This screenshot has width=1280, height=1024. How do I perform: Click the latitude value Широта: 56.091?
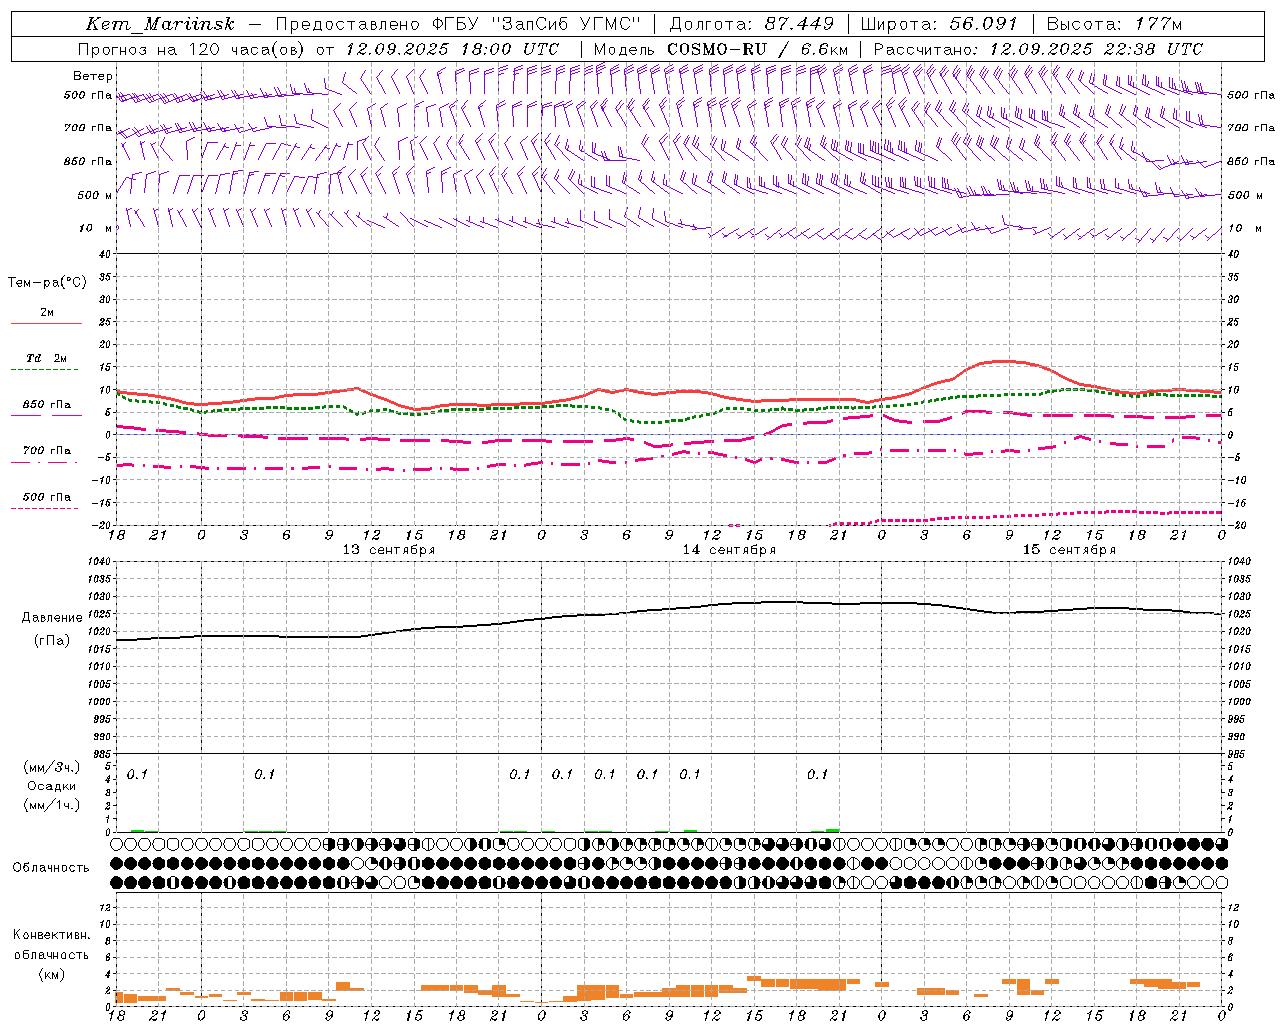pyautogui.click(x=939, y=24)
